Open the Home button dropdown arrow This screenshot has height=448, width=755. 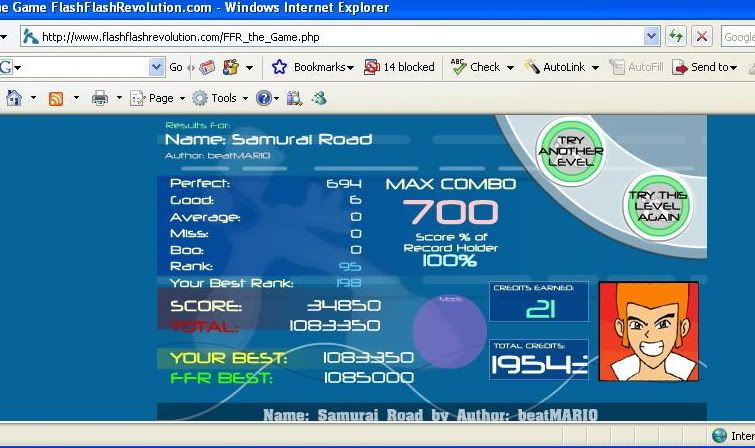(33, 98)
